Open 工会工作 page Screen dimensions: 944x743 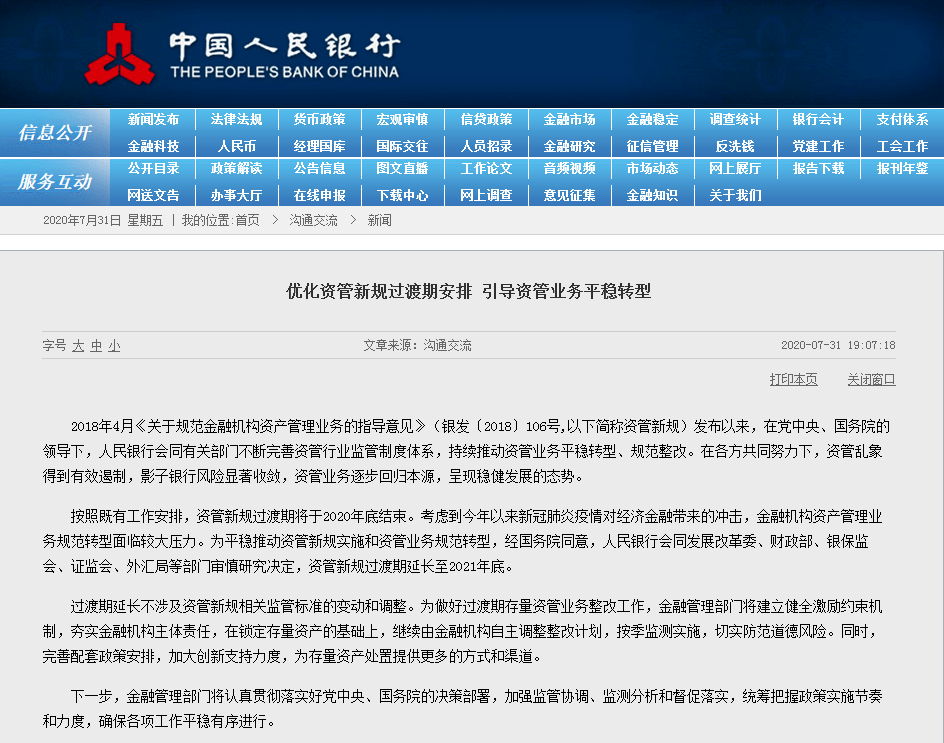902,146
